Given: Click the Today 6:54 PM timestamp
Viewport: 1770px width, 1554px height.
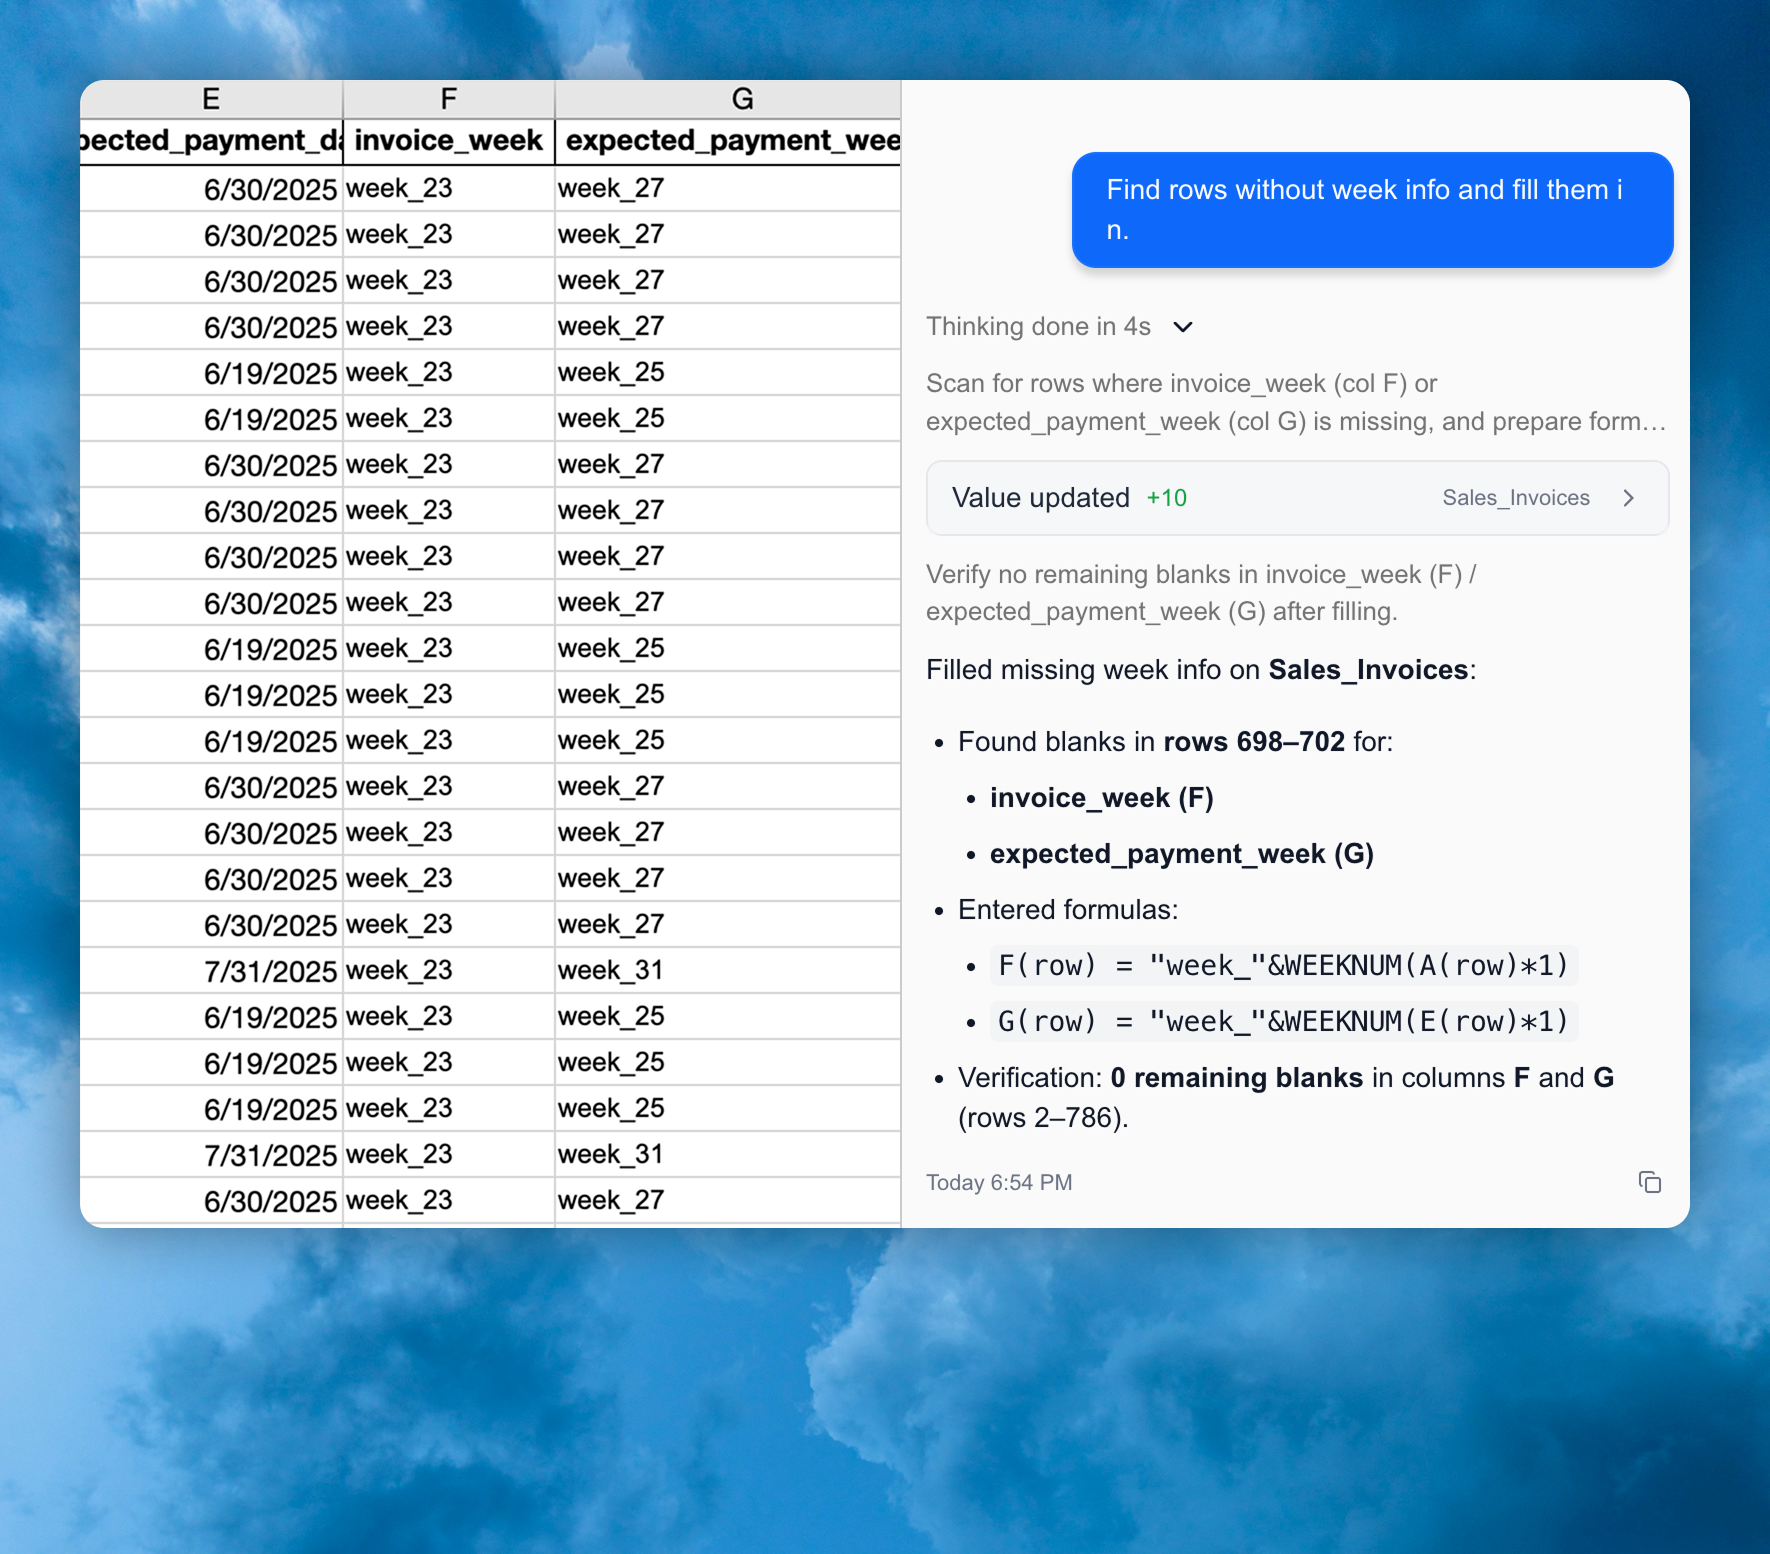Looking at the screenshot, I should [999, 1182].
